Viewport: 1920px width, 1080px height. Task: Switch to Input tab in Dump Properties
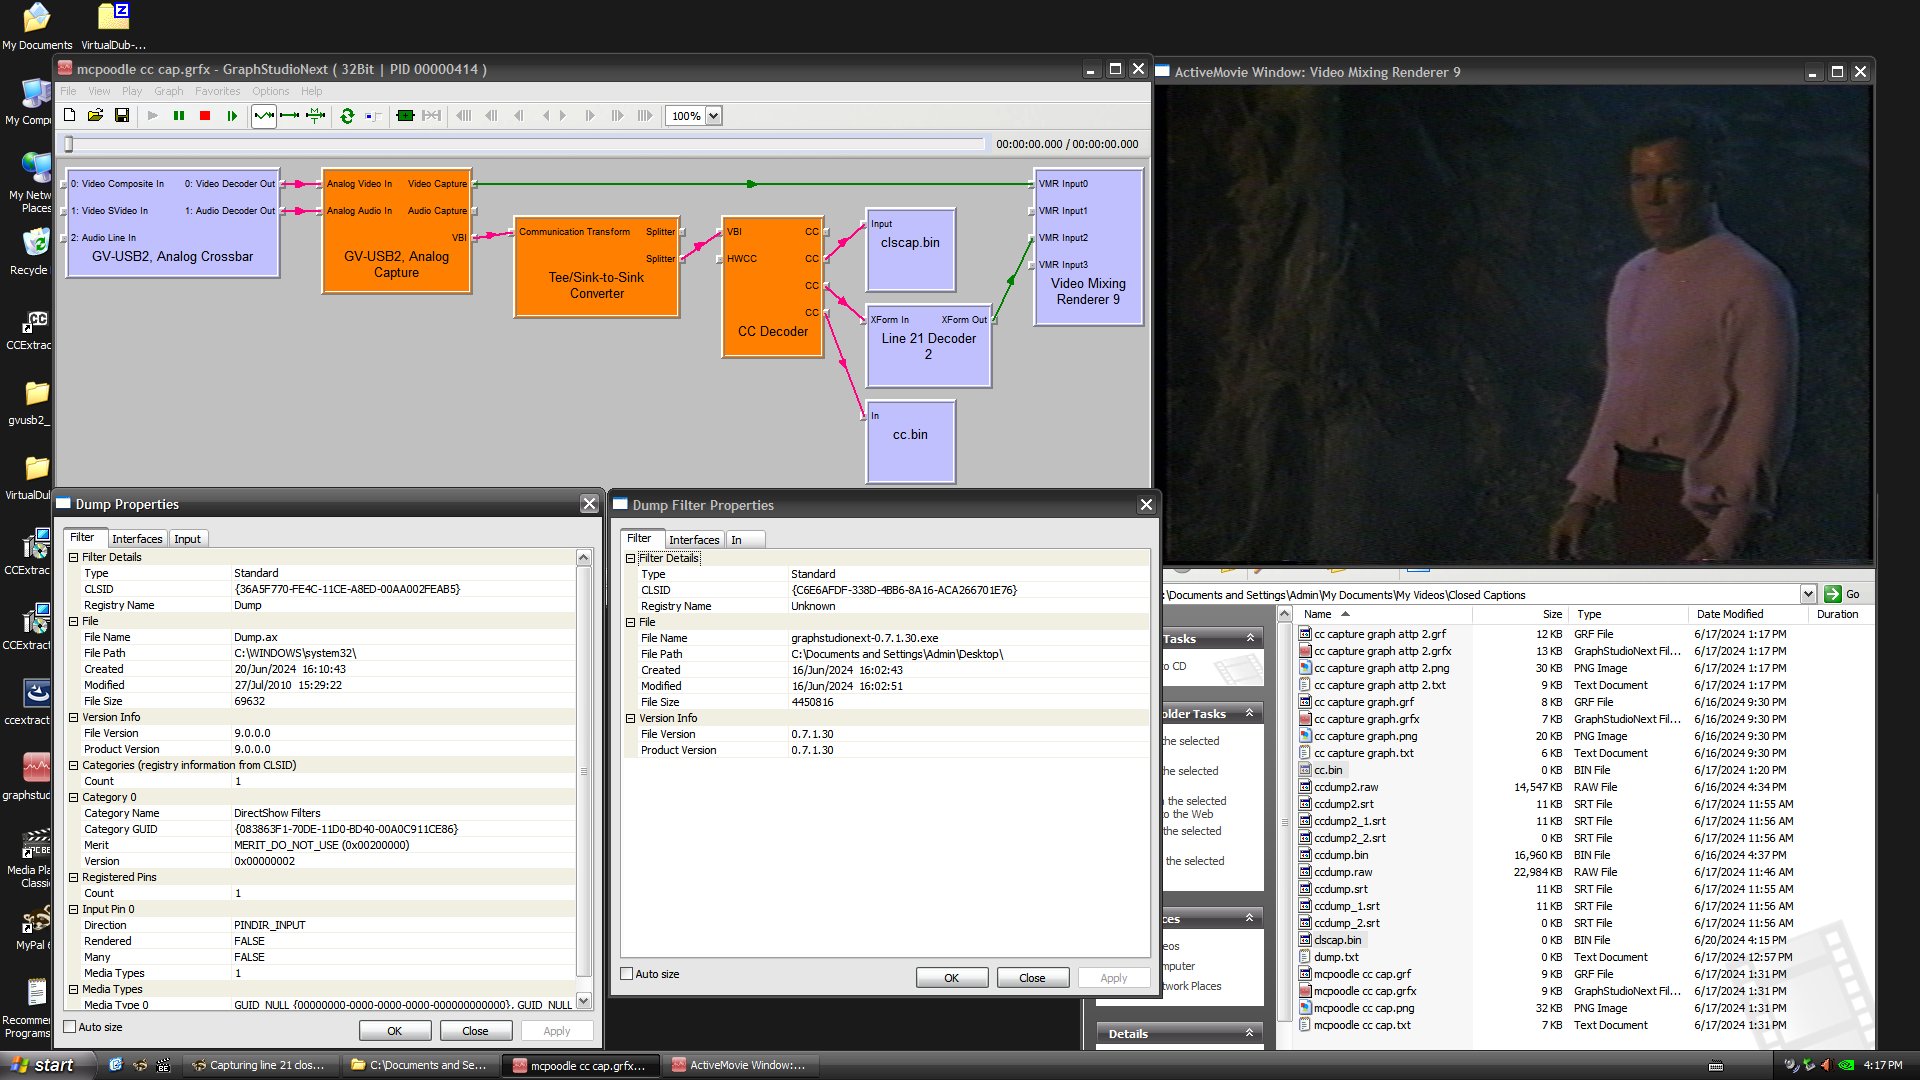[188, 539]
